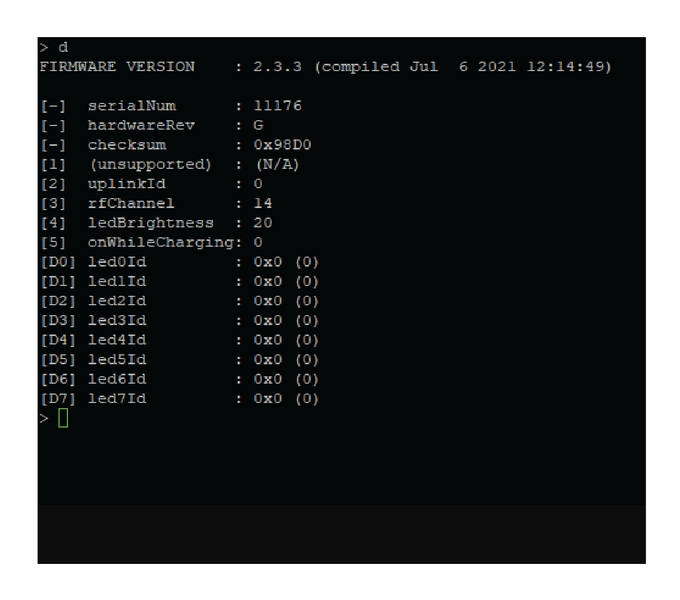Image resolution: width=680 pixels, height=600 pixels.
Task: Click the led7Id label
Action: coord(116,399)
